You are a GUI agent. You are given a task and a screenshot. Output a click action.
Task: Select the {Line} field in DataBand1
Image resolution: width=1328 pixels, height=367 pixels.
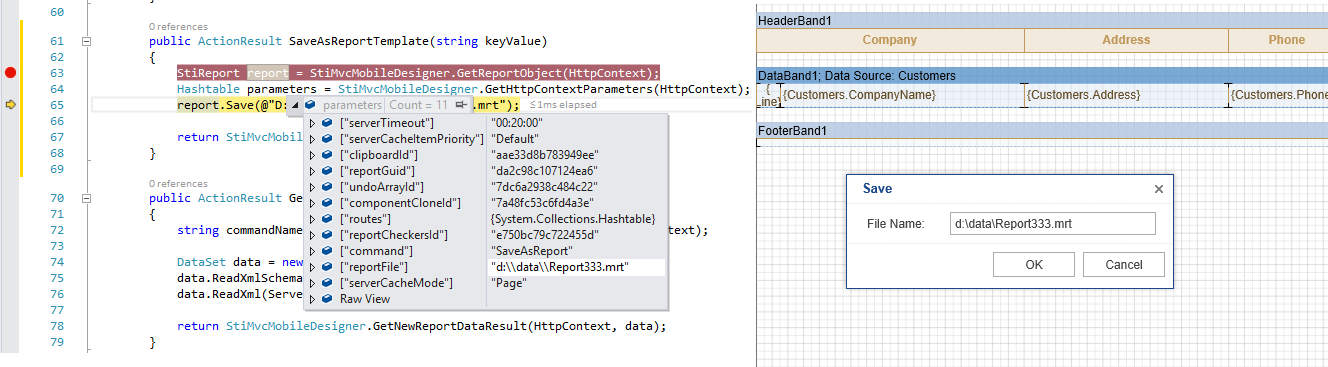(768, 95)
